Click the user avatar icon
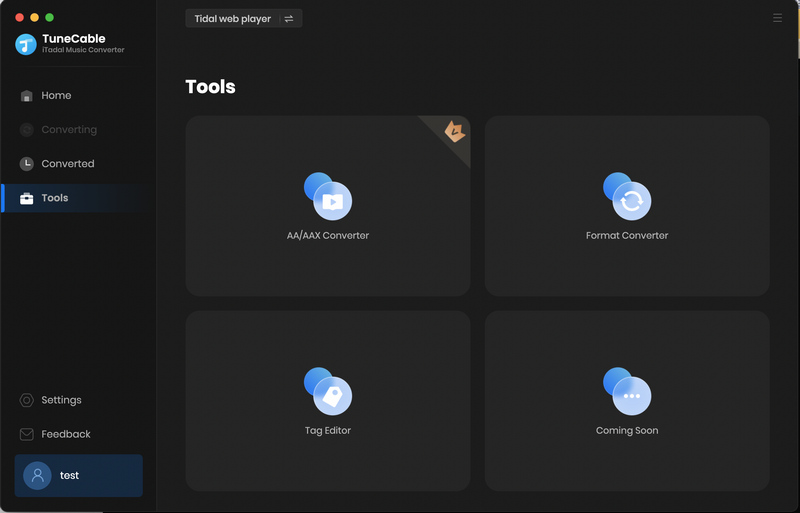Viewport: 800px width, 513px height. click(37, 476)
